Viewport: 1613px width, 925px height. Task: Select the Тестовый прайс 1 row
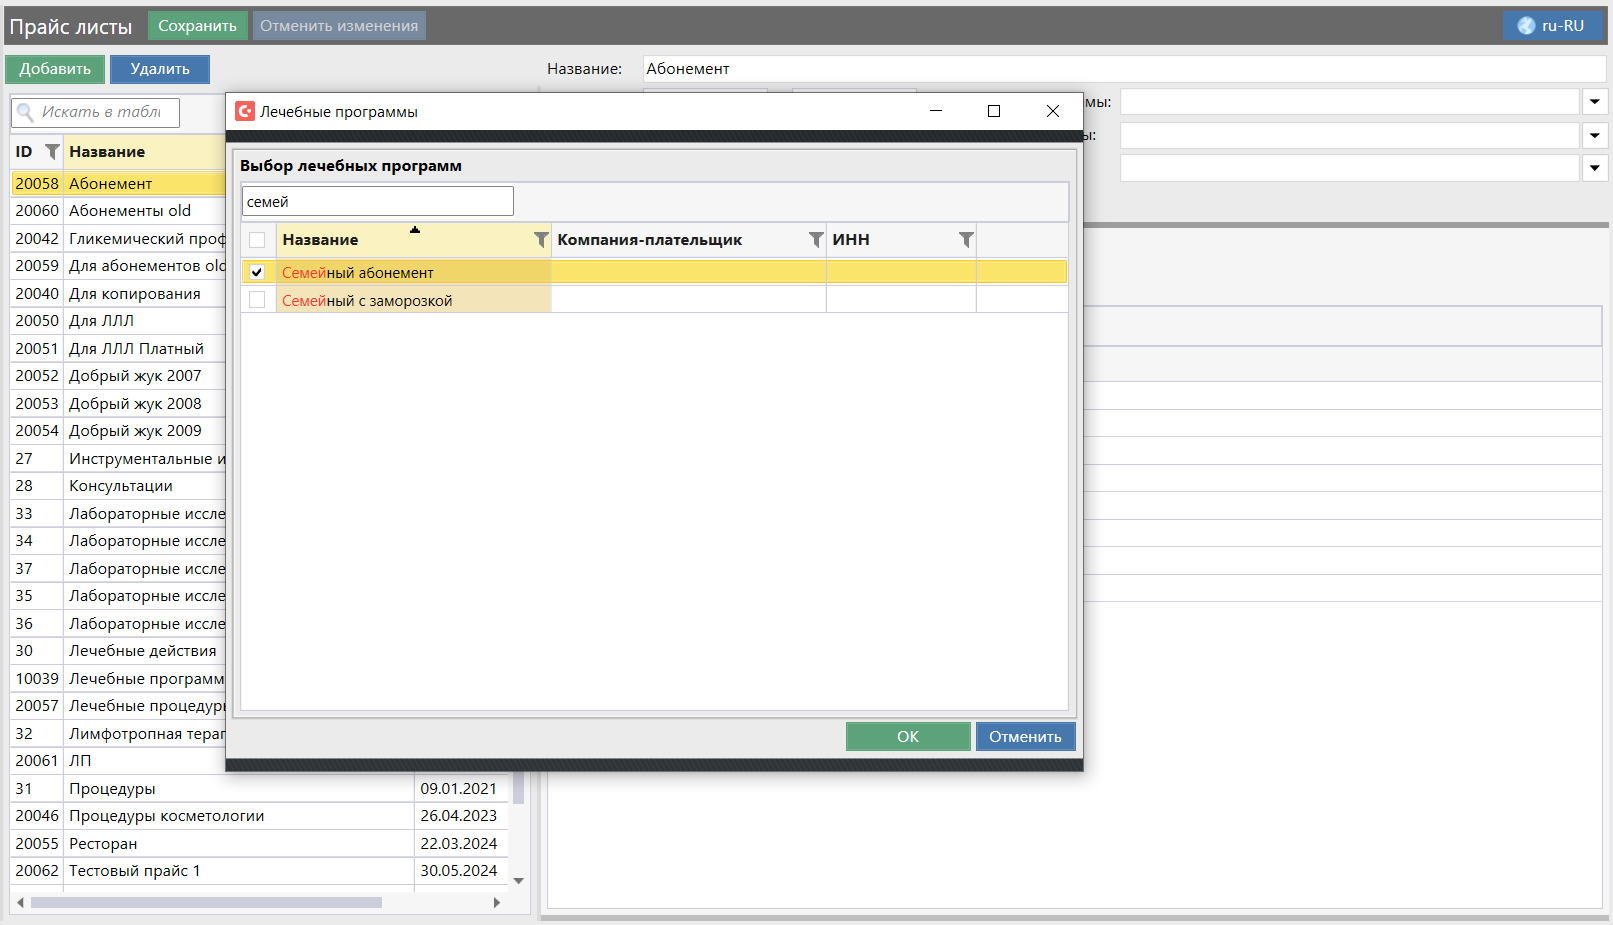134,871
